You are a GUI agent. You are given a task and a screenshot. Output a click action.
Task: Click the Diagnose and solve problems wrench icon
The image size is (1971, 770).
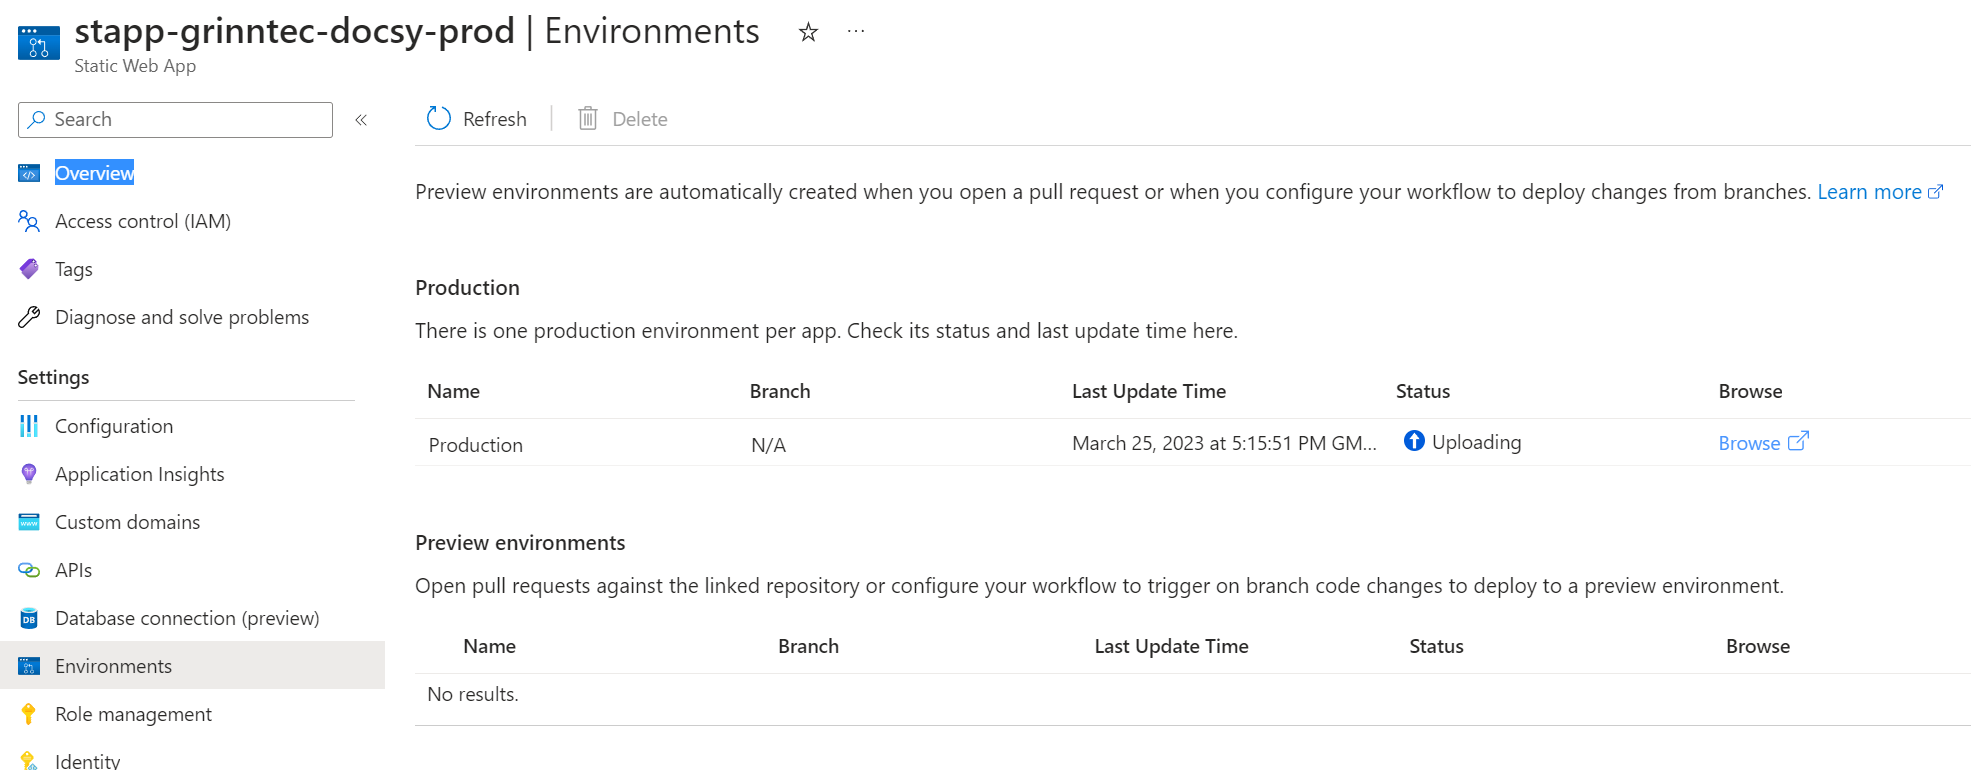[x=29, y=317]
